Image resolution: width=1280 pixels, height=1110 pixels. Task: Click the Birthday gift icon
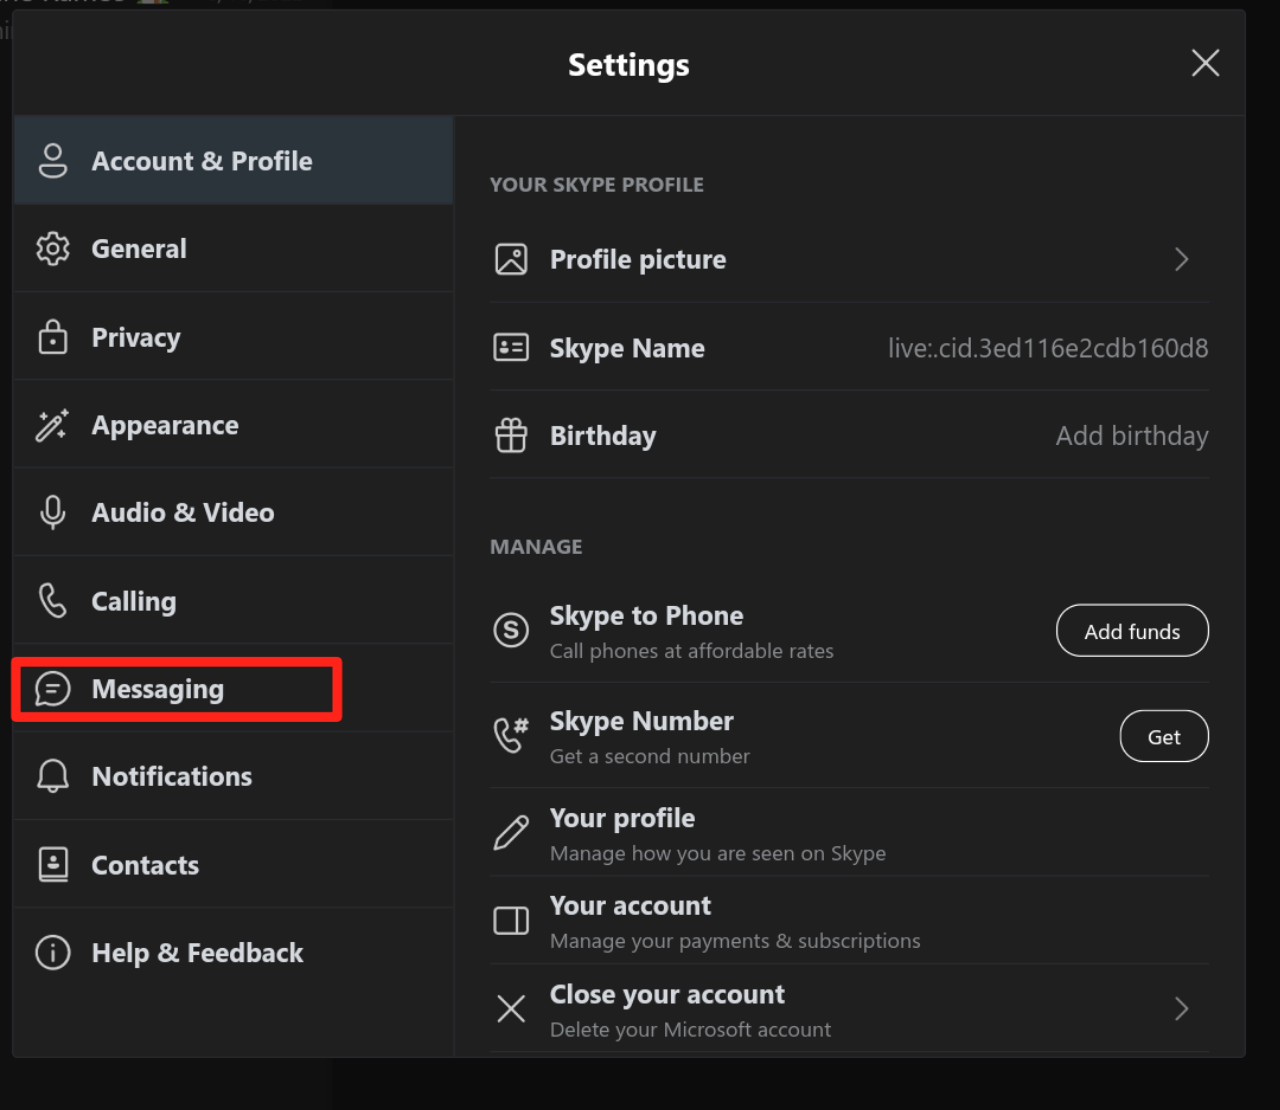511,435
